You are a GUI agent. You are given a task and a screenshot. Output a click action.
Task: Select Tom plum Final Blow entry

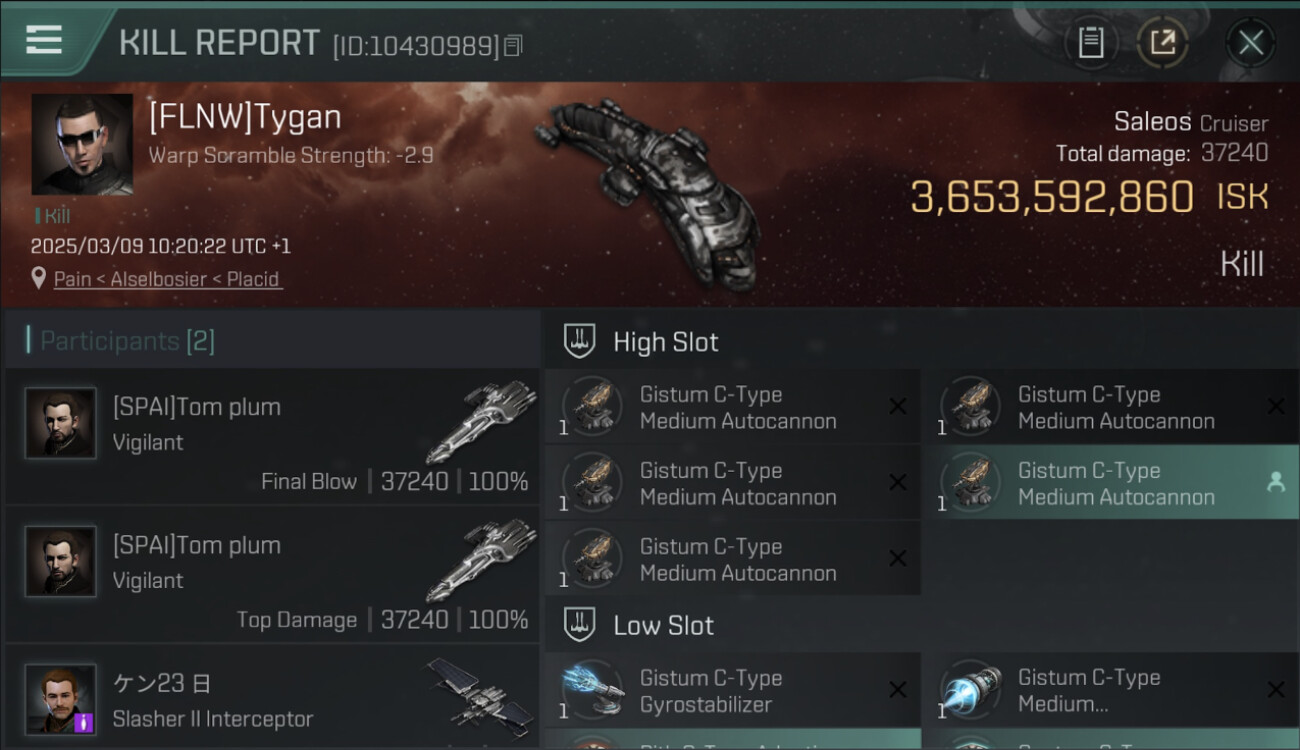point(272,436)
